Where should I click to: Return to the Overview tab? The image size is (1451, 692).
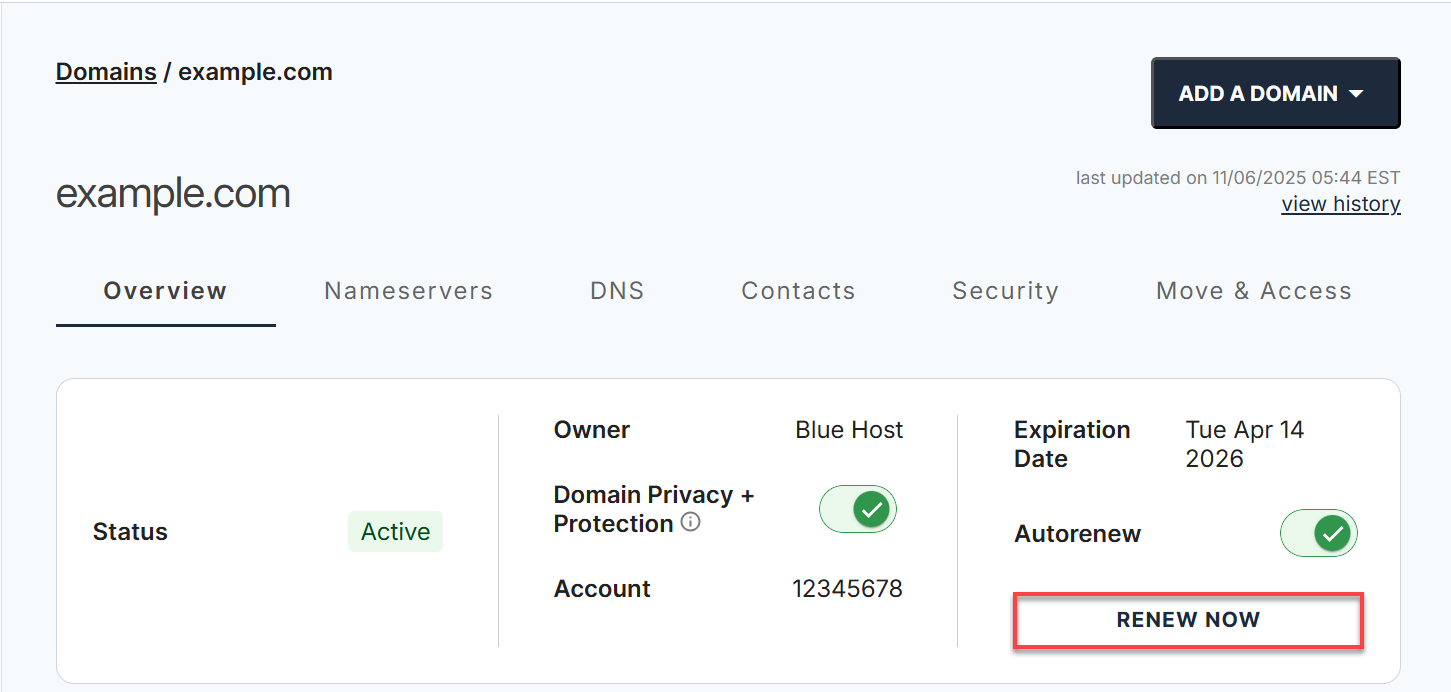[x=165, y=291]
